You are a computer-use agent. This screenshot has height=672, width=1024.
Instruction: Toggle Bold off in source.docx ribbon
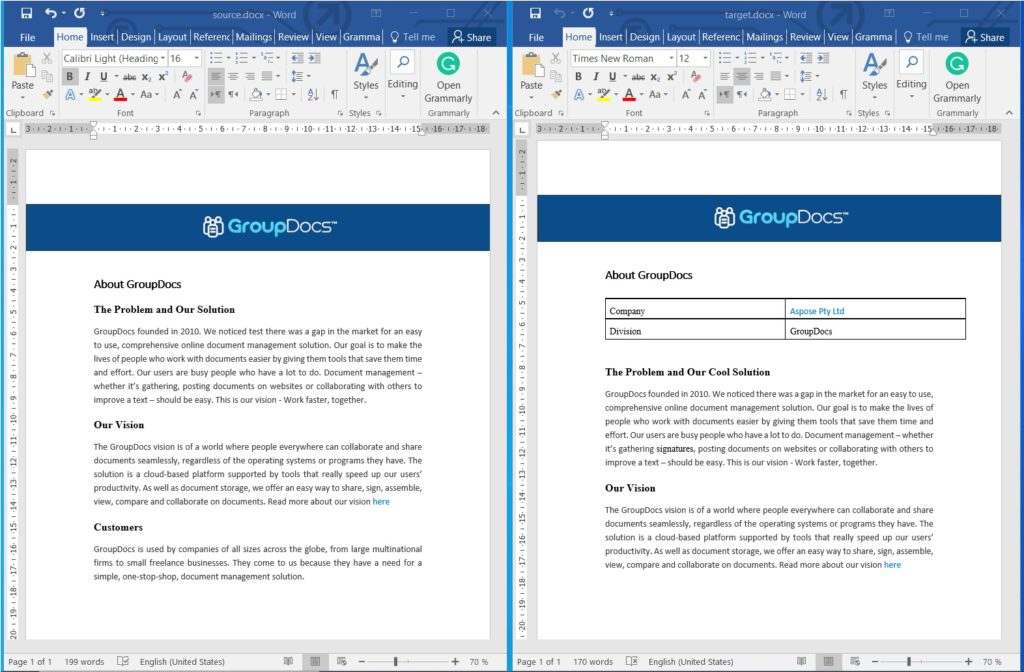coord(70,76)
